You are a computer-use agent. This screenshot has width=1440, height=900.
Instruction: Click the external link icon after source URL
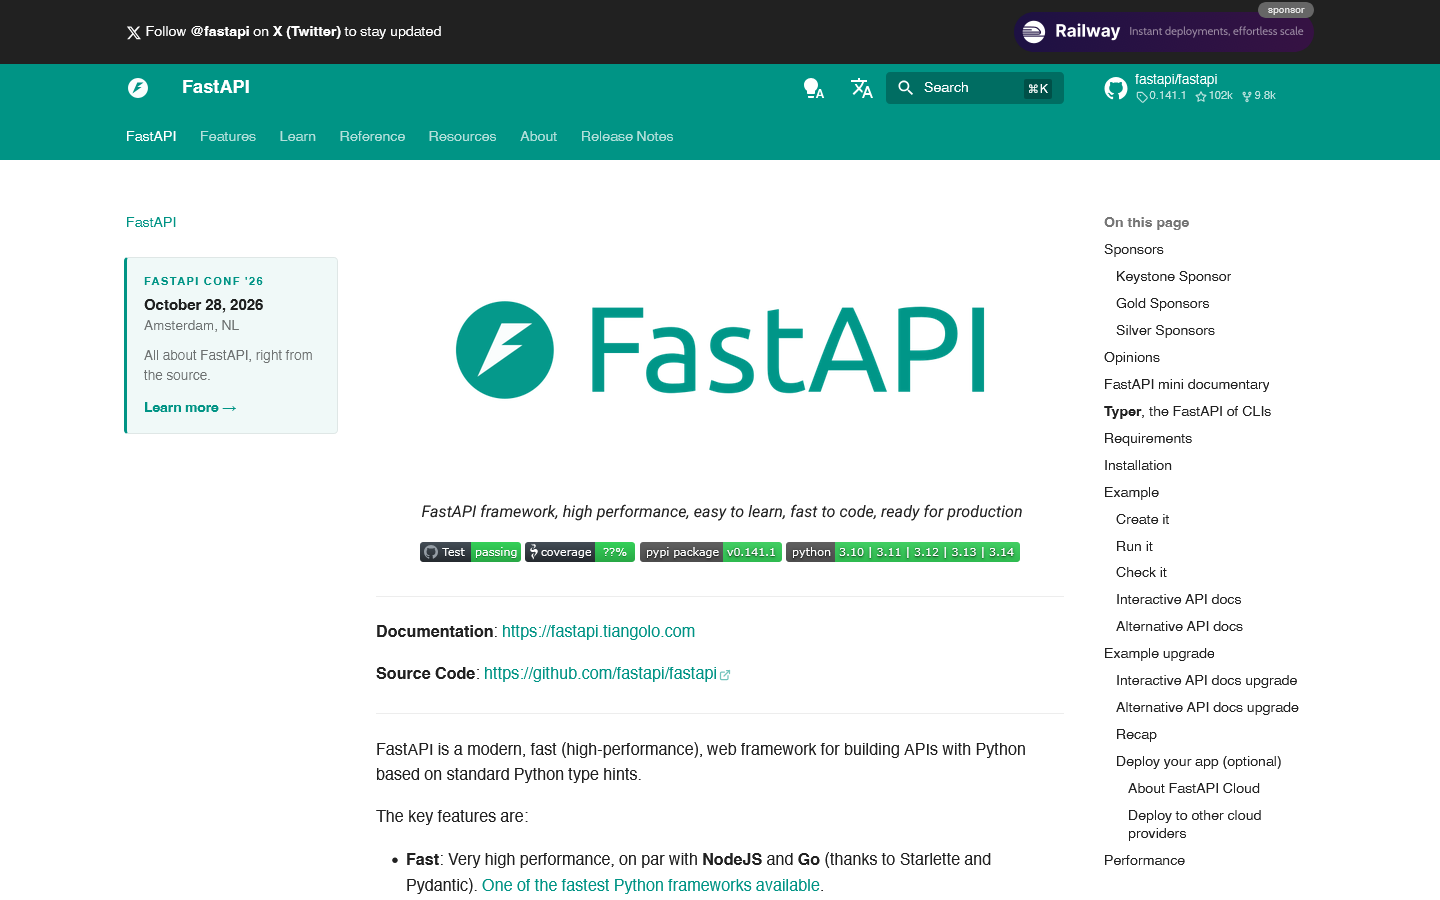725,675
